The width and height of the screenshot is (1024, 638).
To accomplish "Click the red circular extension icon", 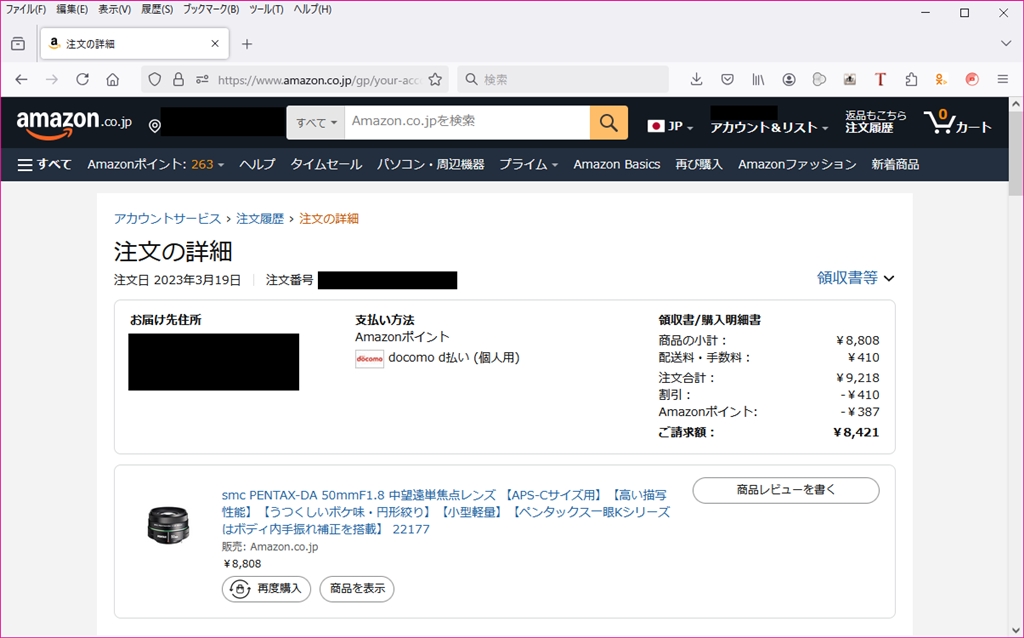I will tap(972, 80).
